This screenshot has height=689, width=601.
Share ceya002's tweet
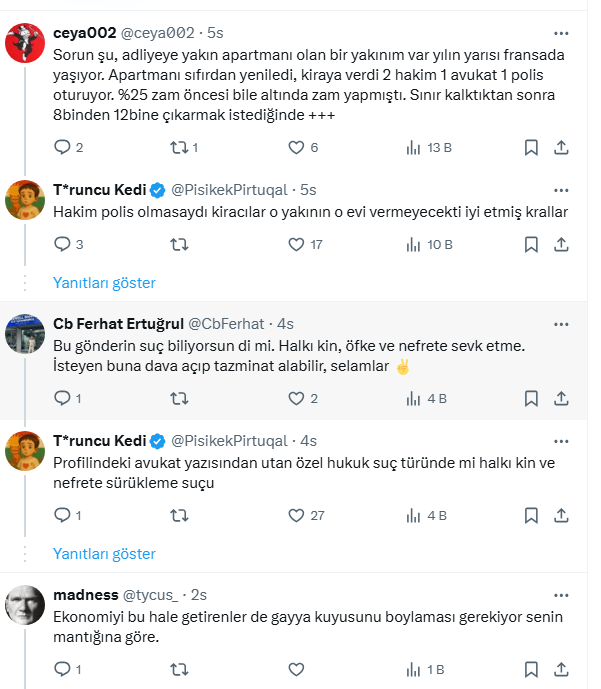tap(562, 147)
